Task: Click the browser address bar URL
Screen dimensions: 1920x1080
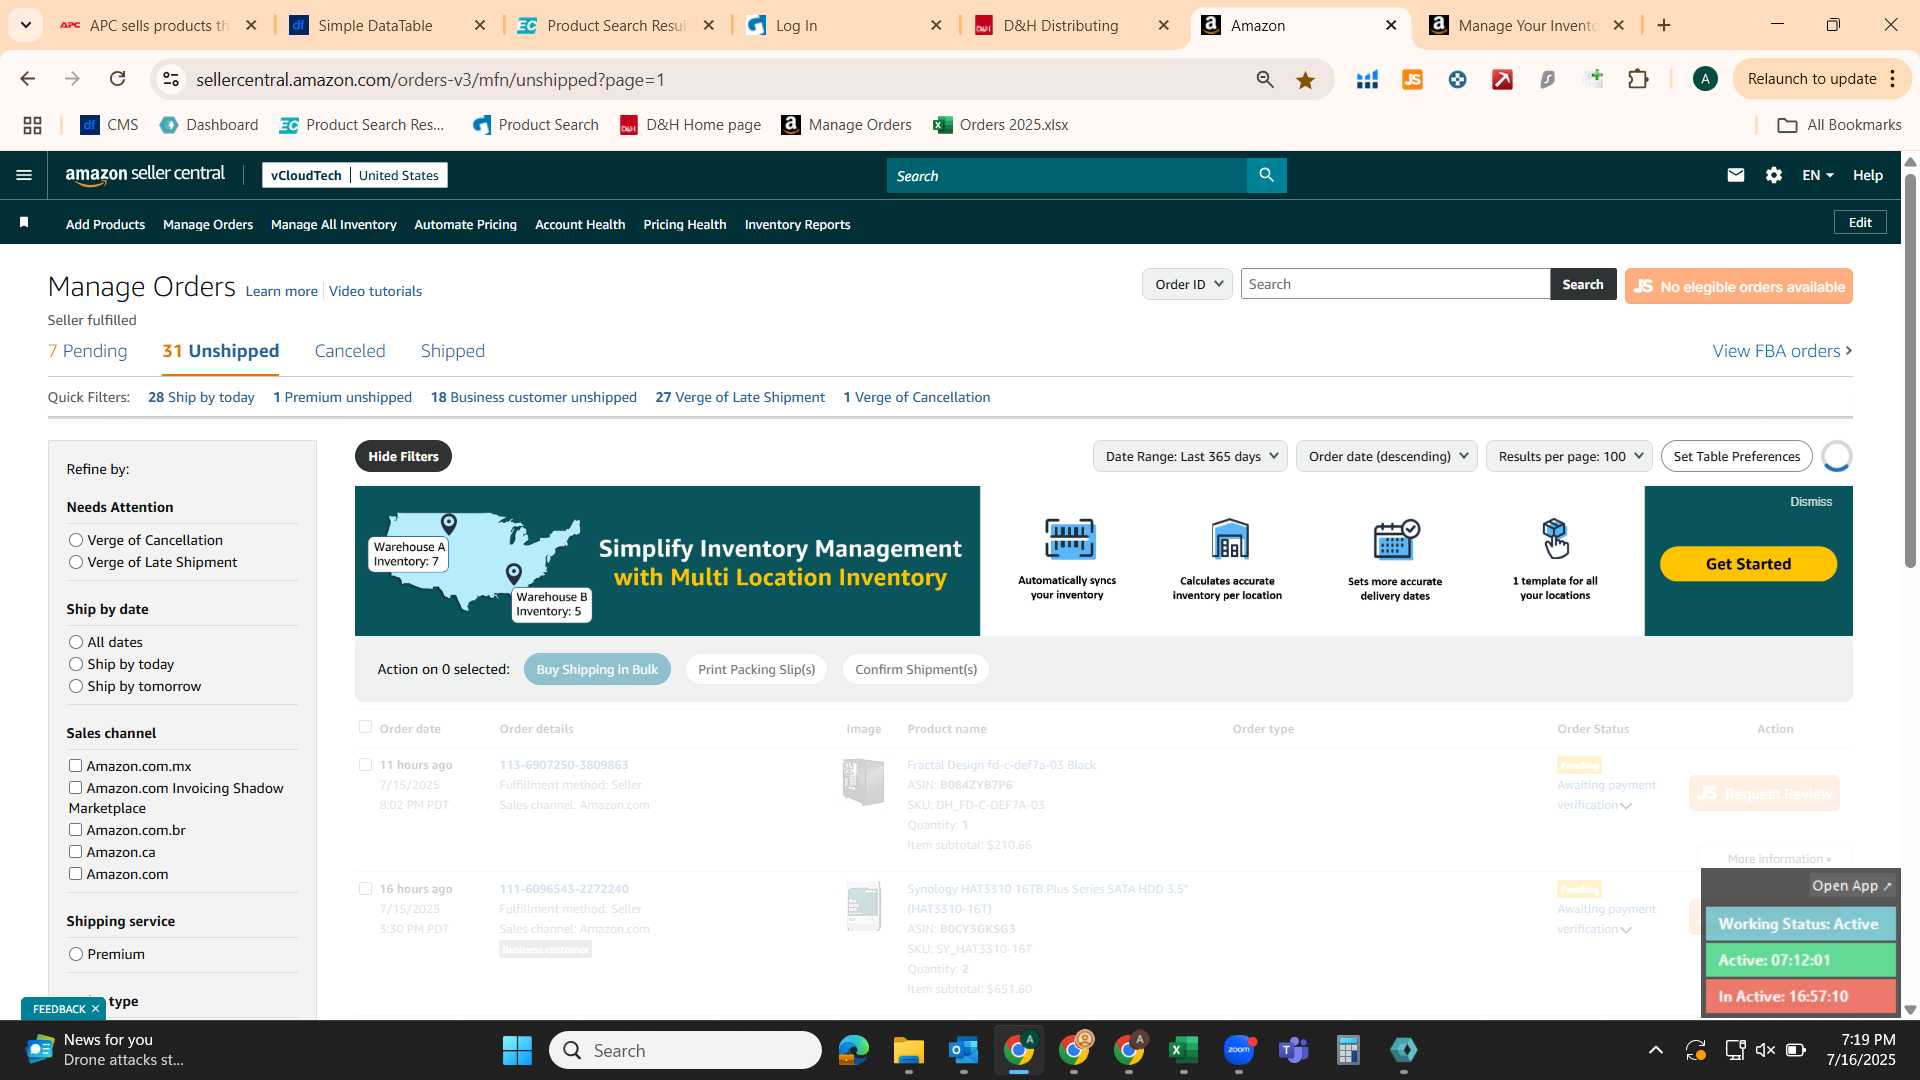Action: [430, 79]
